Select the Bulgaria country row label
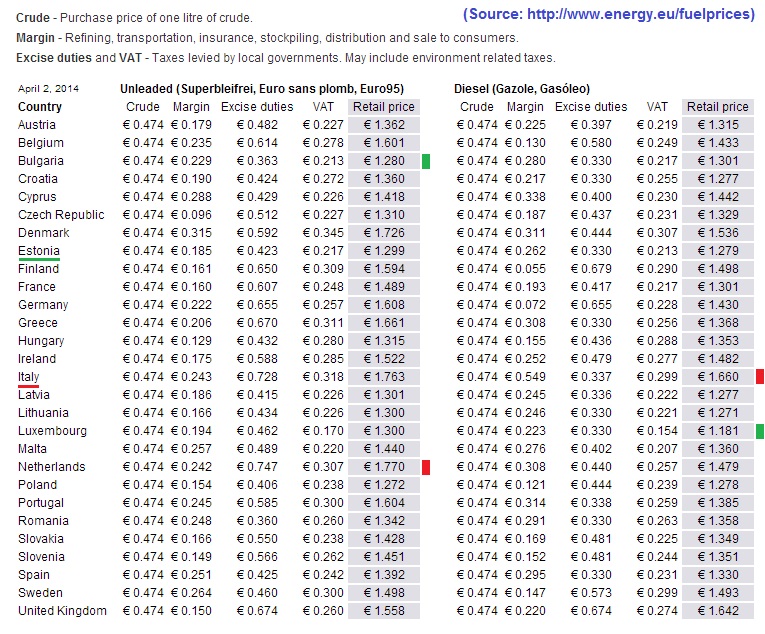This screenshot has width=765, height=634. pos(41,161)
